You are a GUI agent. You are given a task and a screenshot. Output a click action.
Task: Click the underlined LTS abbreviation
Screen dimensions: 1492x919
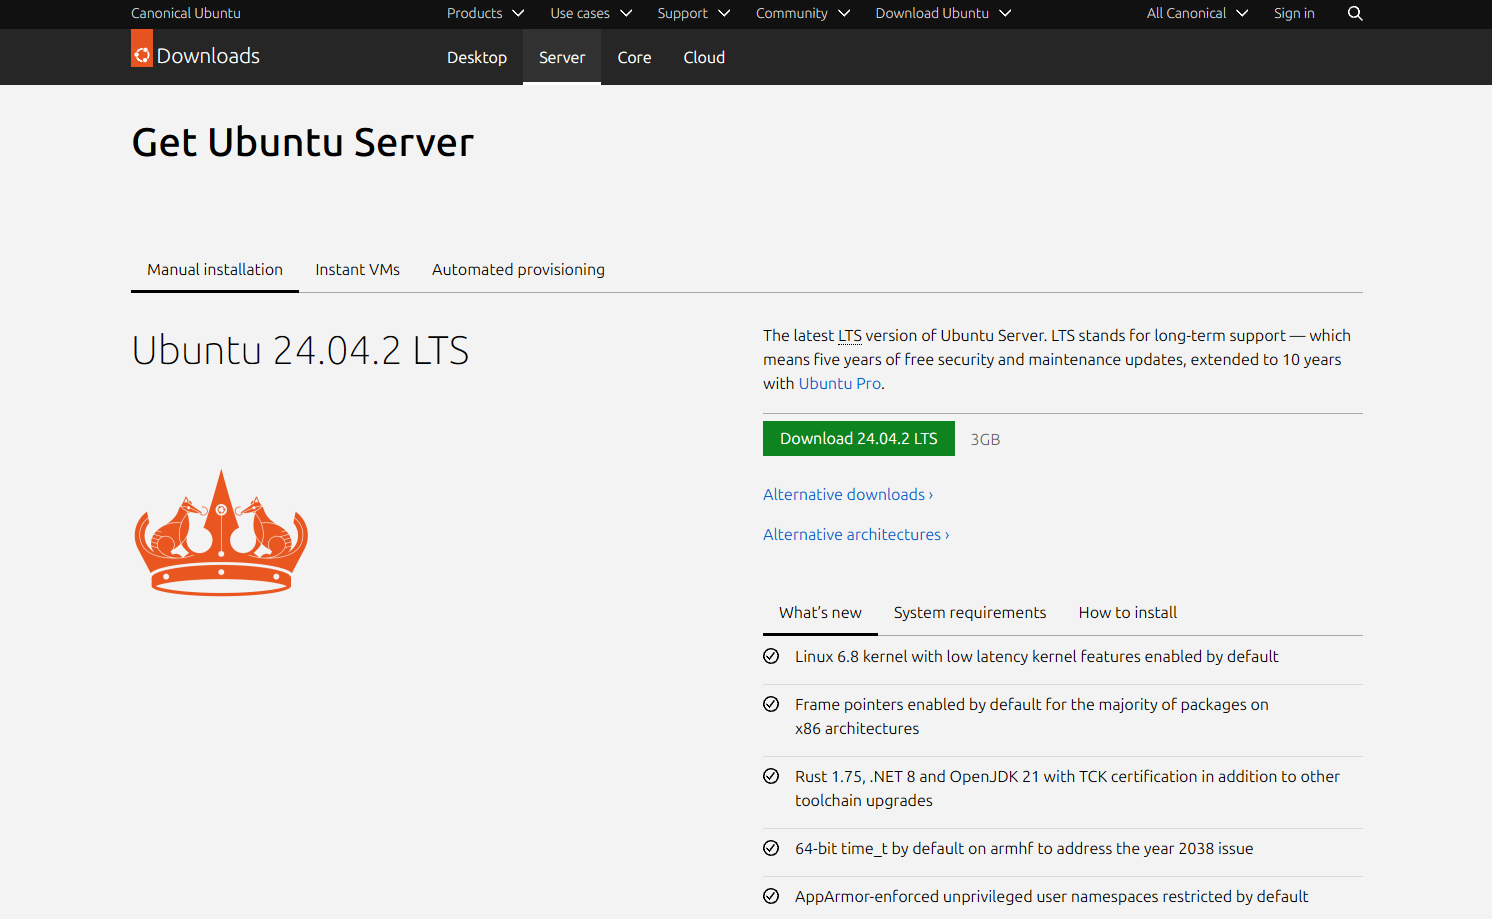tap(850, 336)
